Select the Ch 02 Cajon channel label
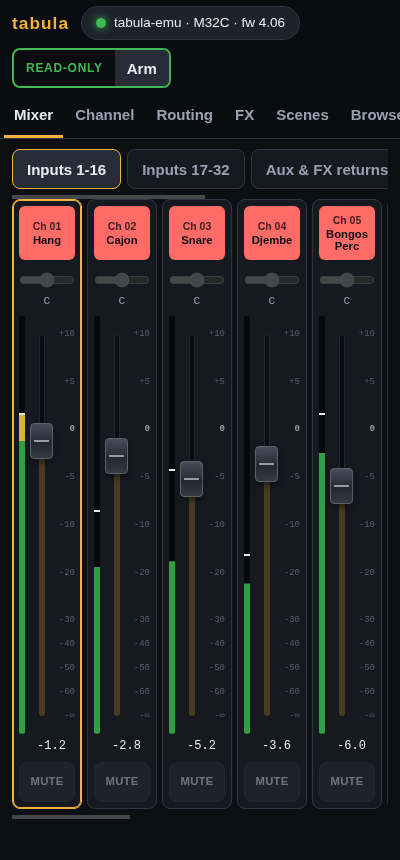Screen dimensions: 400x860 122,233
